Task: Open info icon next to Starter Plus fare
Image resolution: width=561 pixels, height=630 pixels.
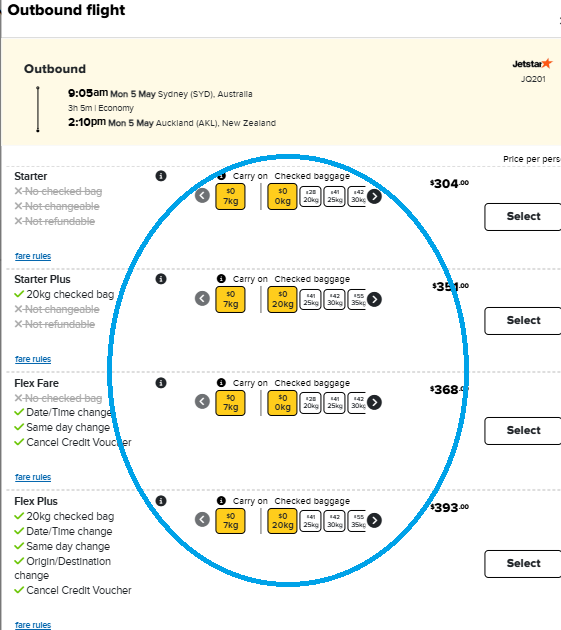Action: (x=161, y=279)
